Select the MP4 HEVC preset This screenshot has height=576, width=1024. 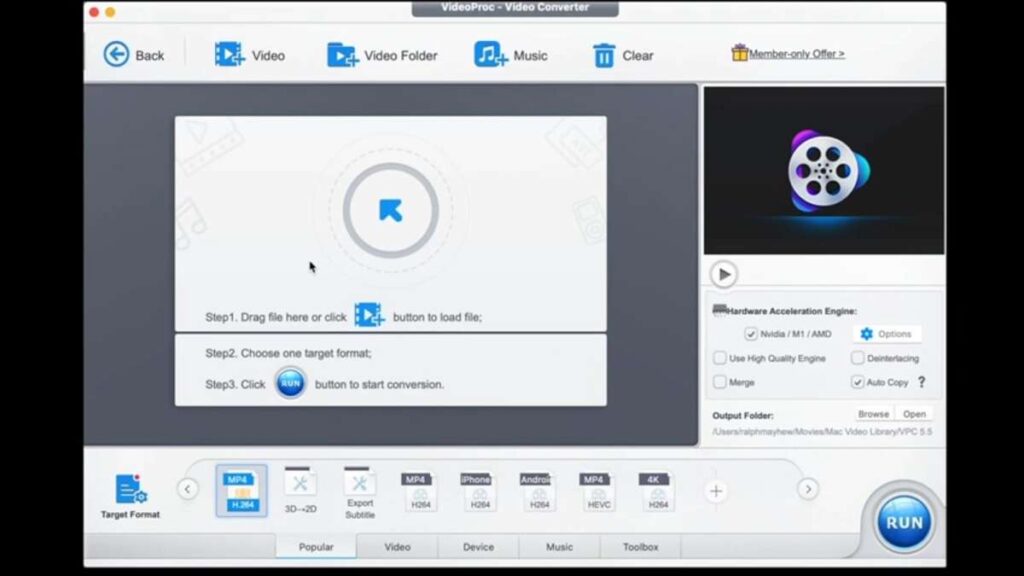[x=598, y=491]
